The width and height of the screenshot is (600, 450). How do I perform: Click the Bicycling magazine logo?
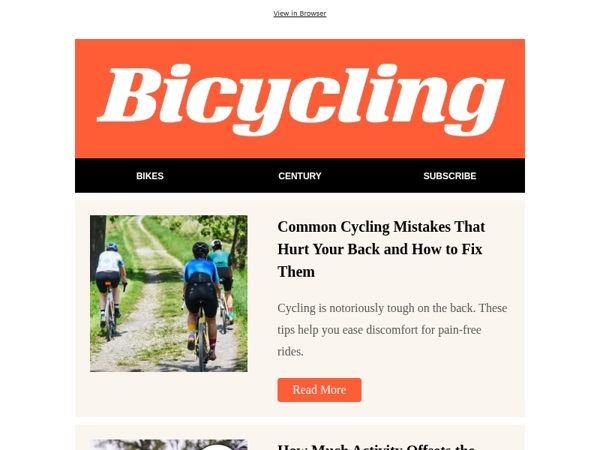300,98
